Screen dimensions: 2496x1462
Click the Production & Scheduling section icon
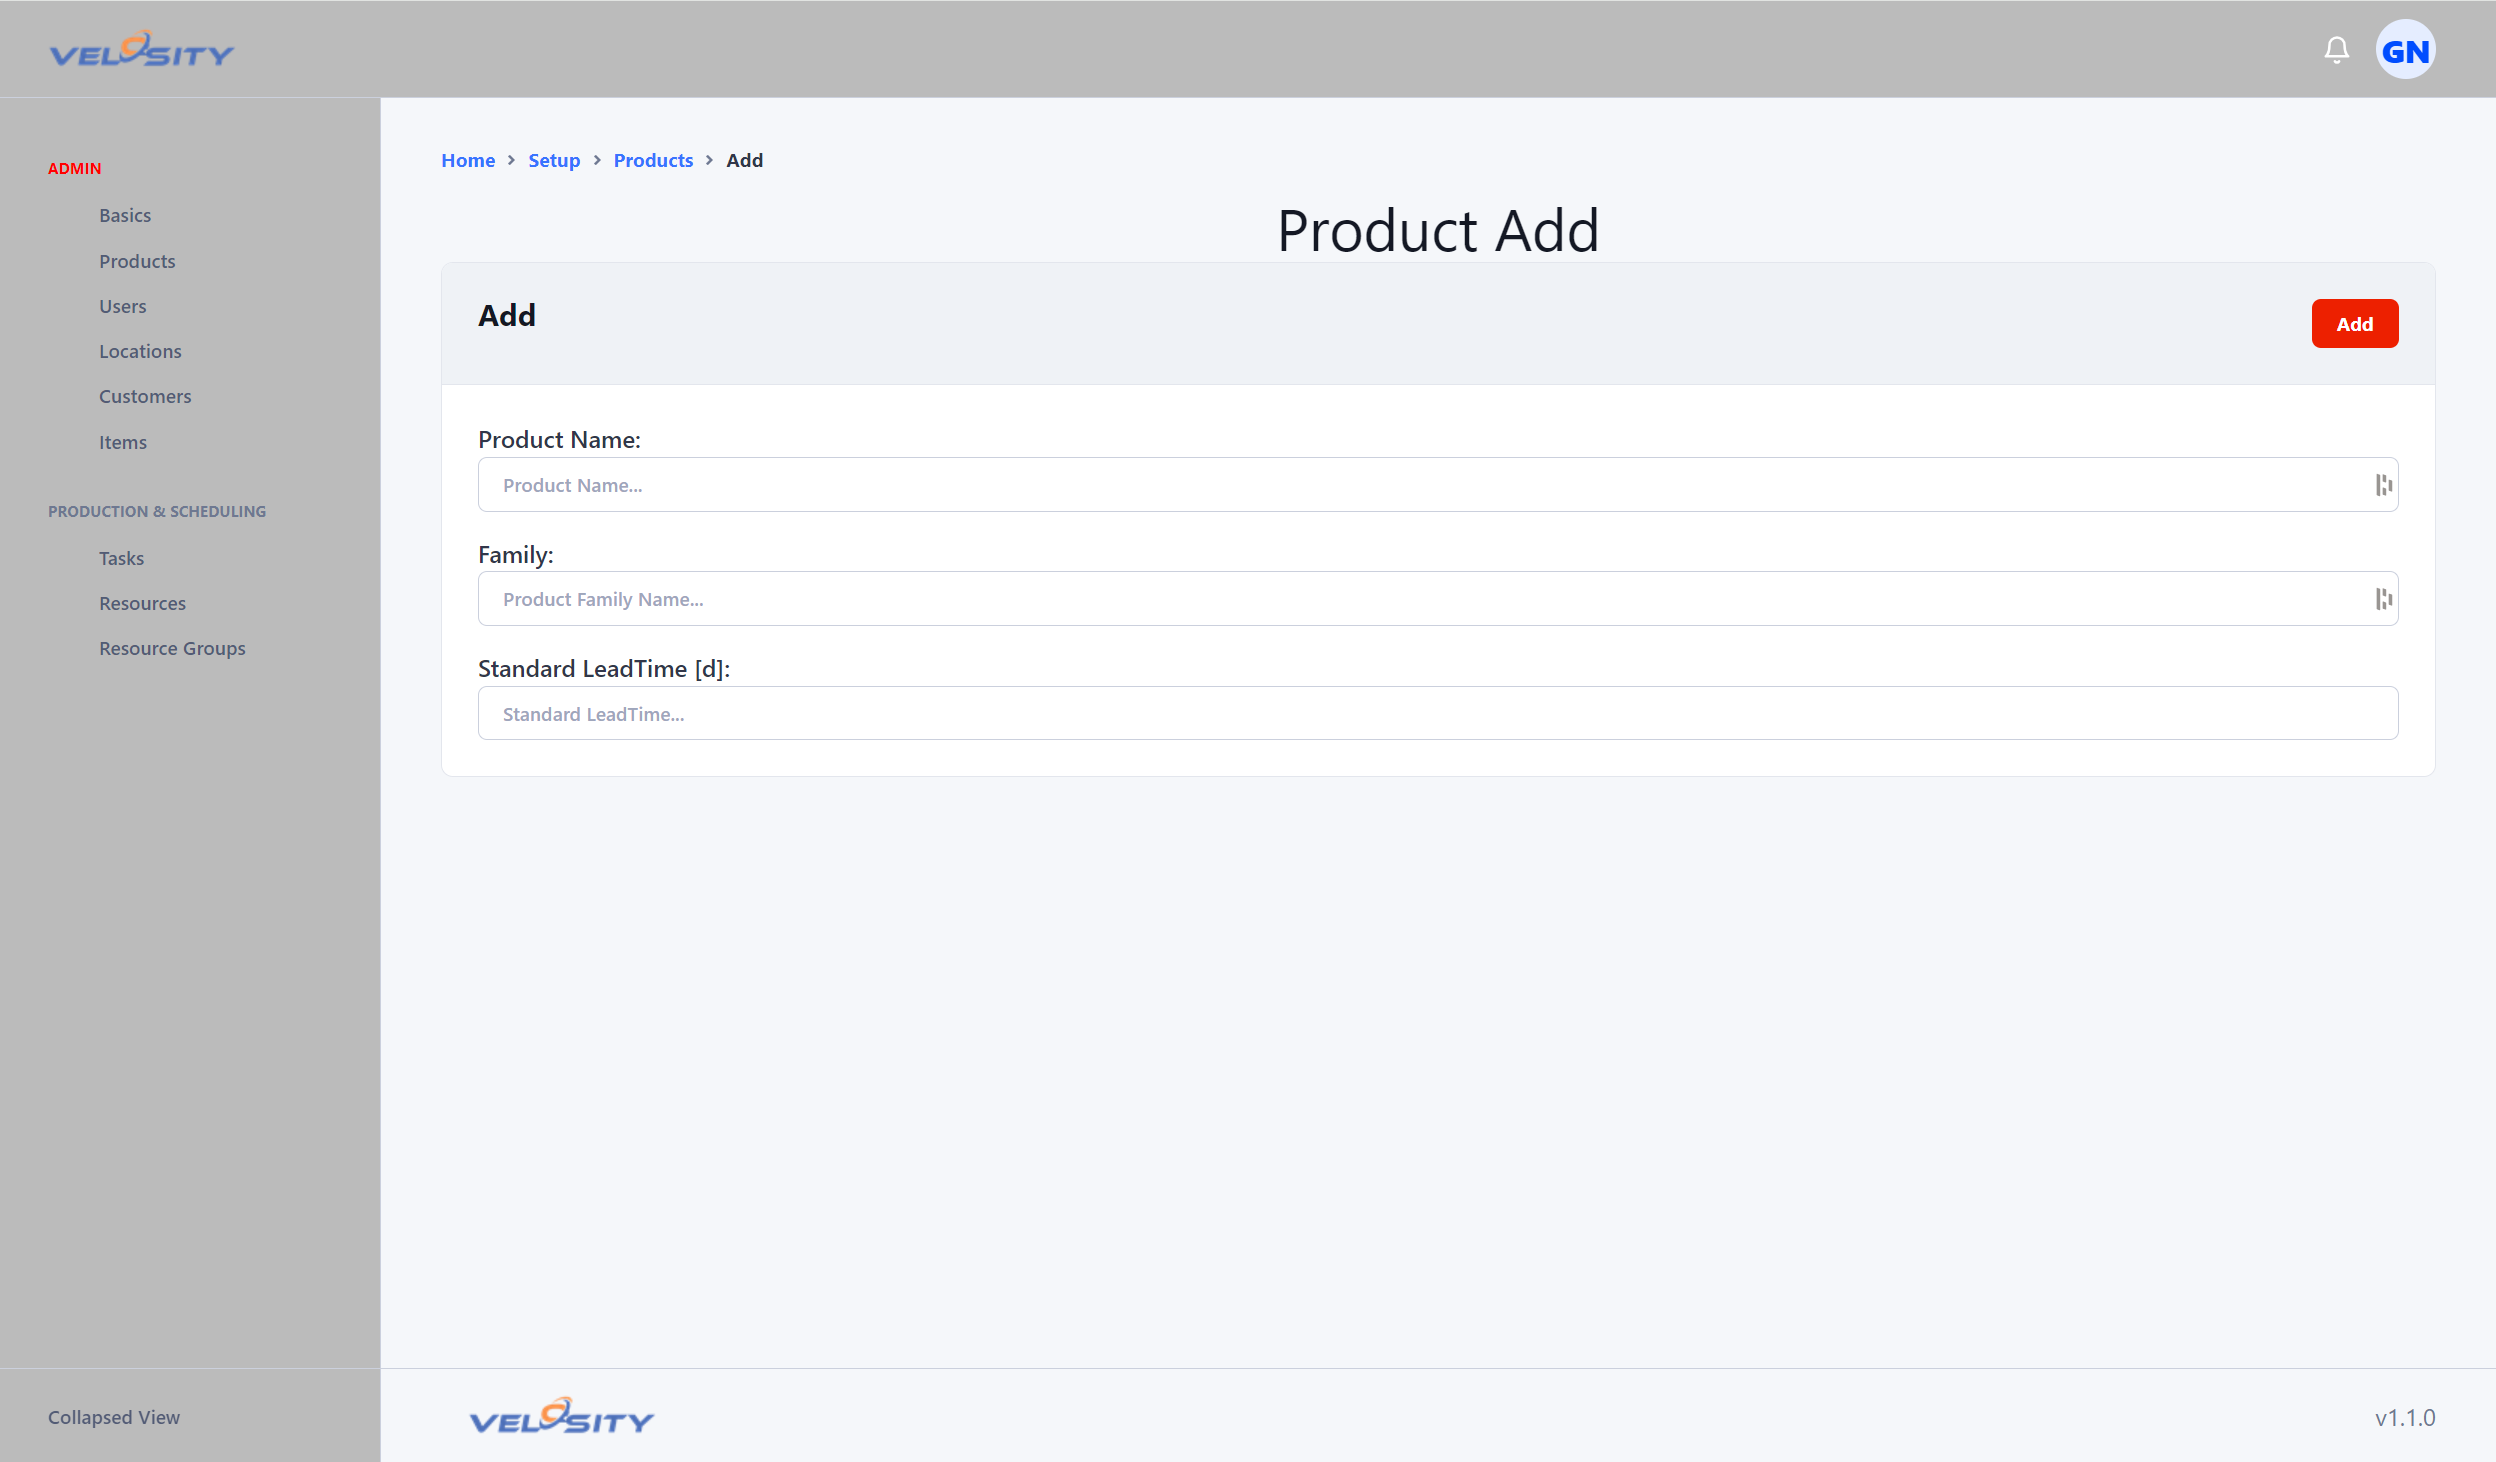pos(157,510)
